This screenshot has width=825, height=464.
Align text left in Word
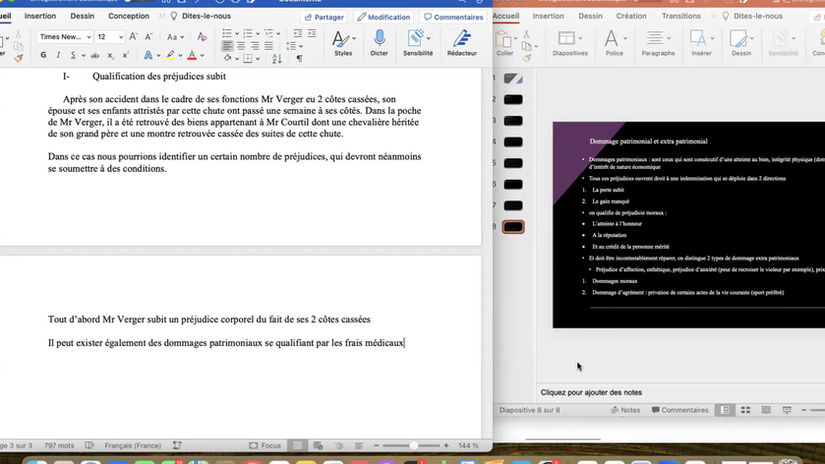[227, 46]
